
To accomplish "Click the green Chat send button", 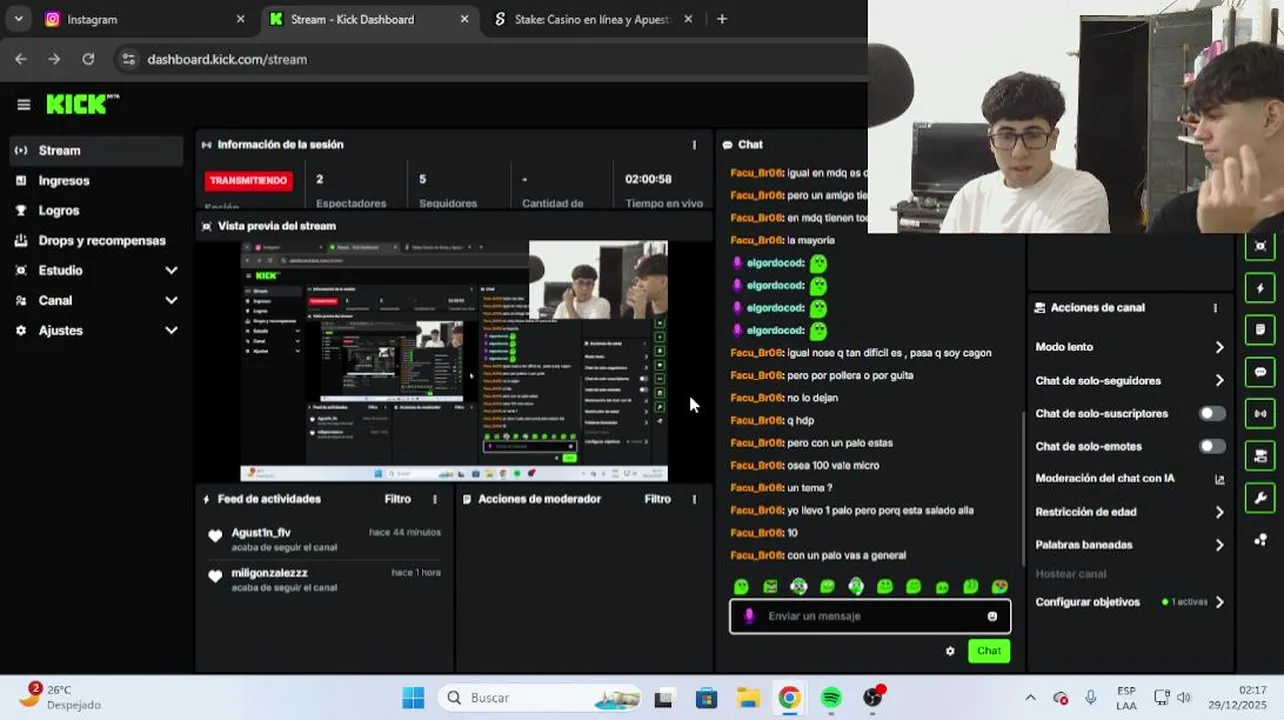I will (989, 651).
